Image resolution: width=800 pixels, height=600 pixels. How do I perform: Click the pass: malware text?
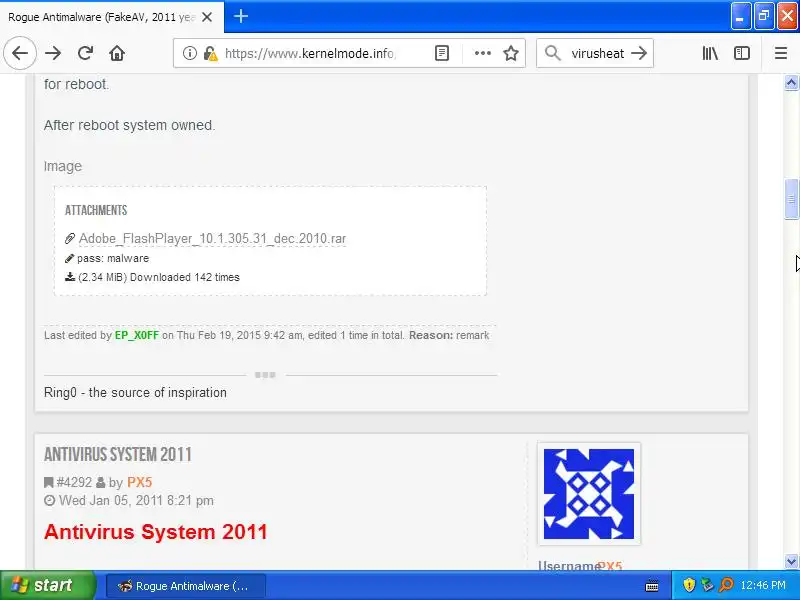click(113, 258)
